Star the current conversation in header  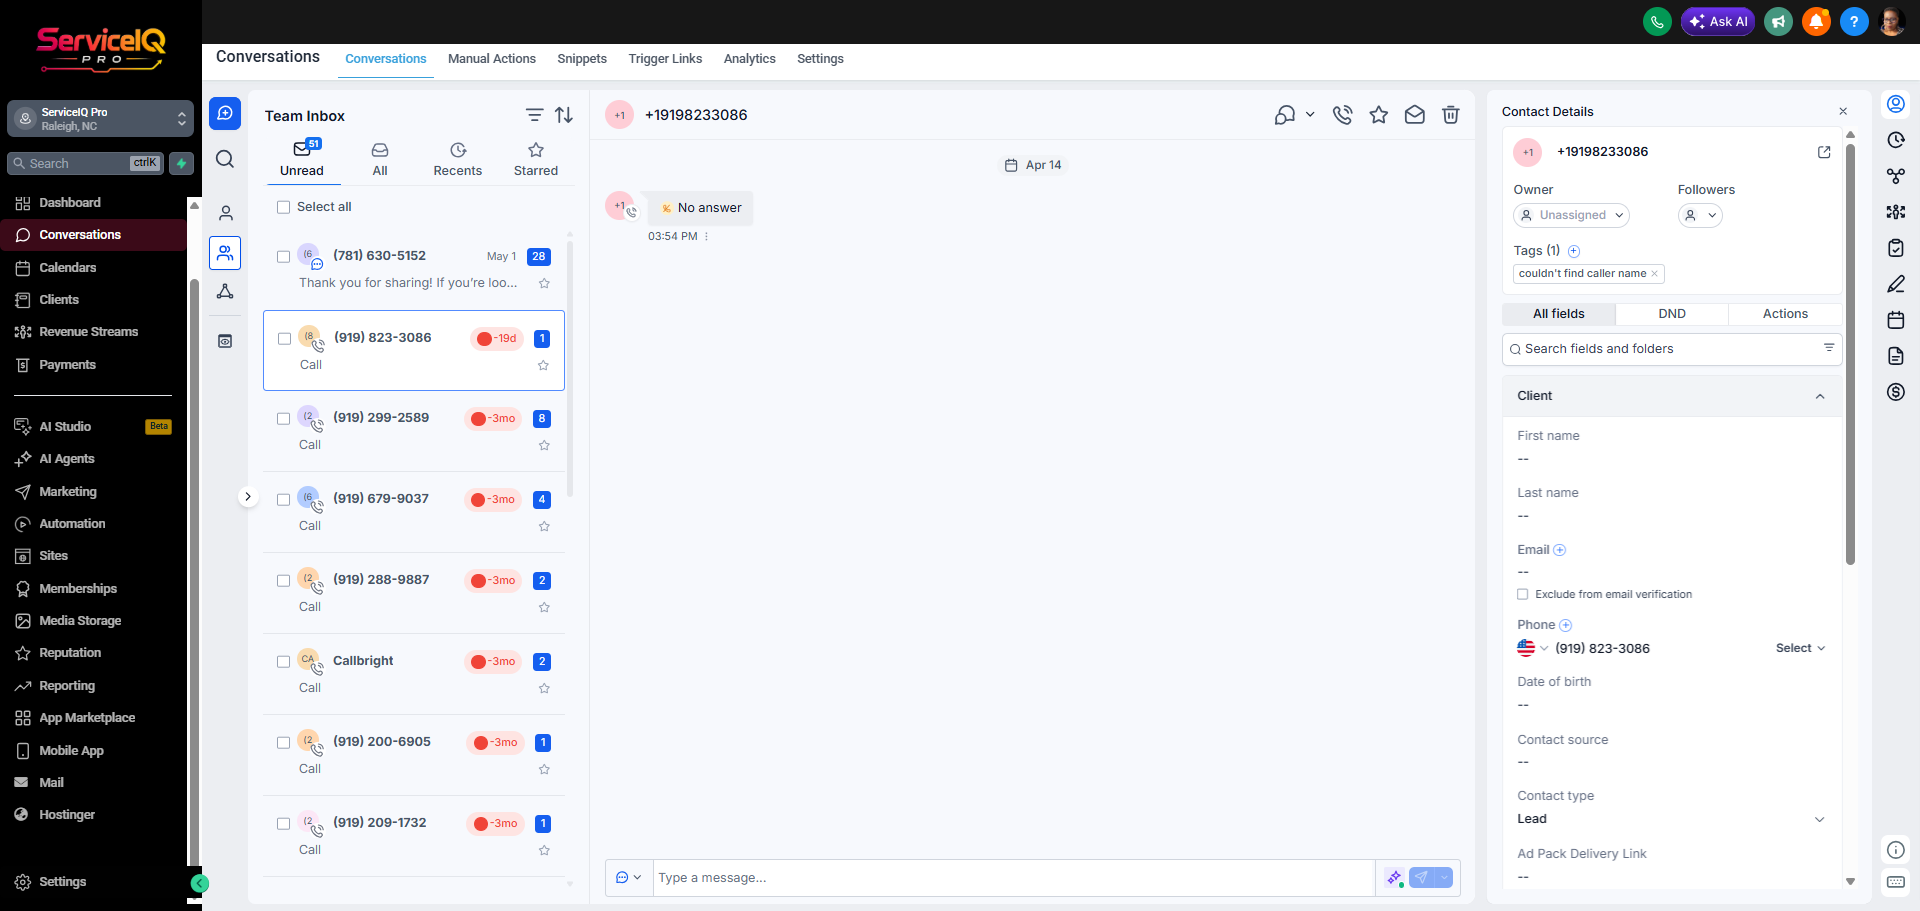(x=1378, y=115)
